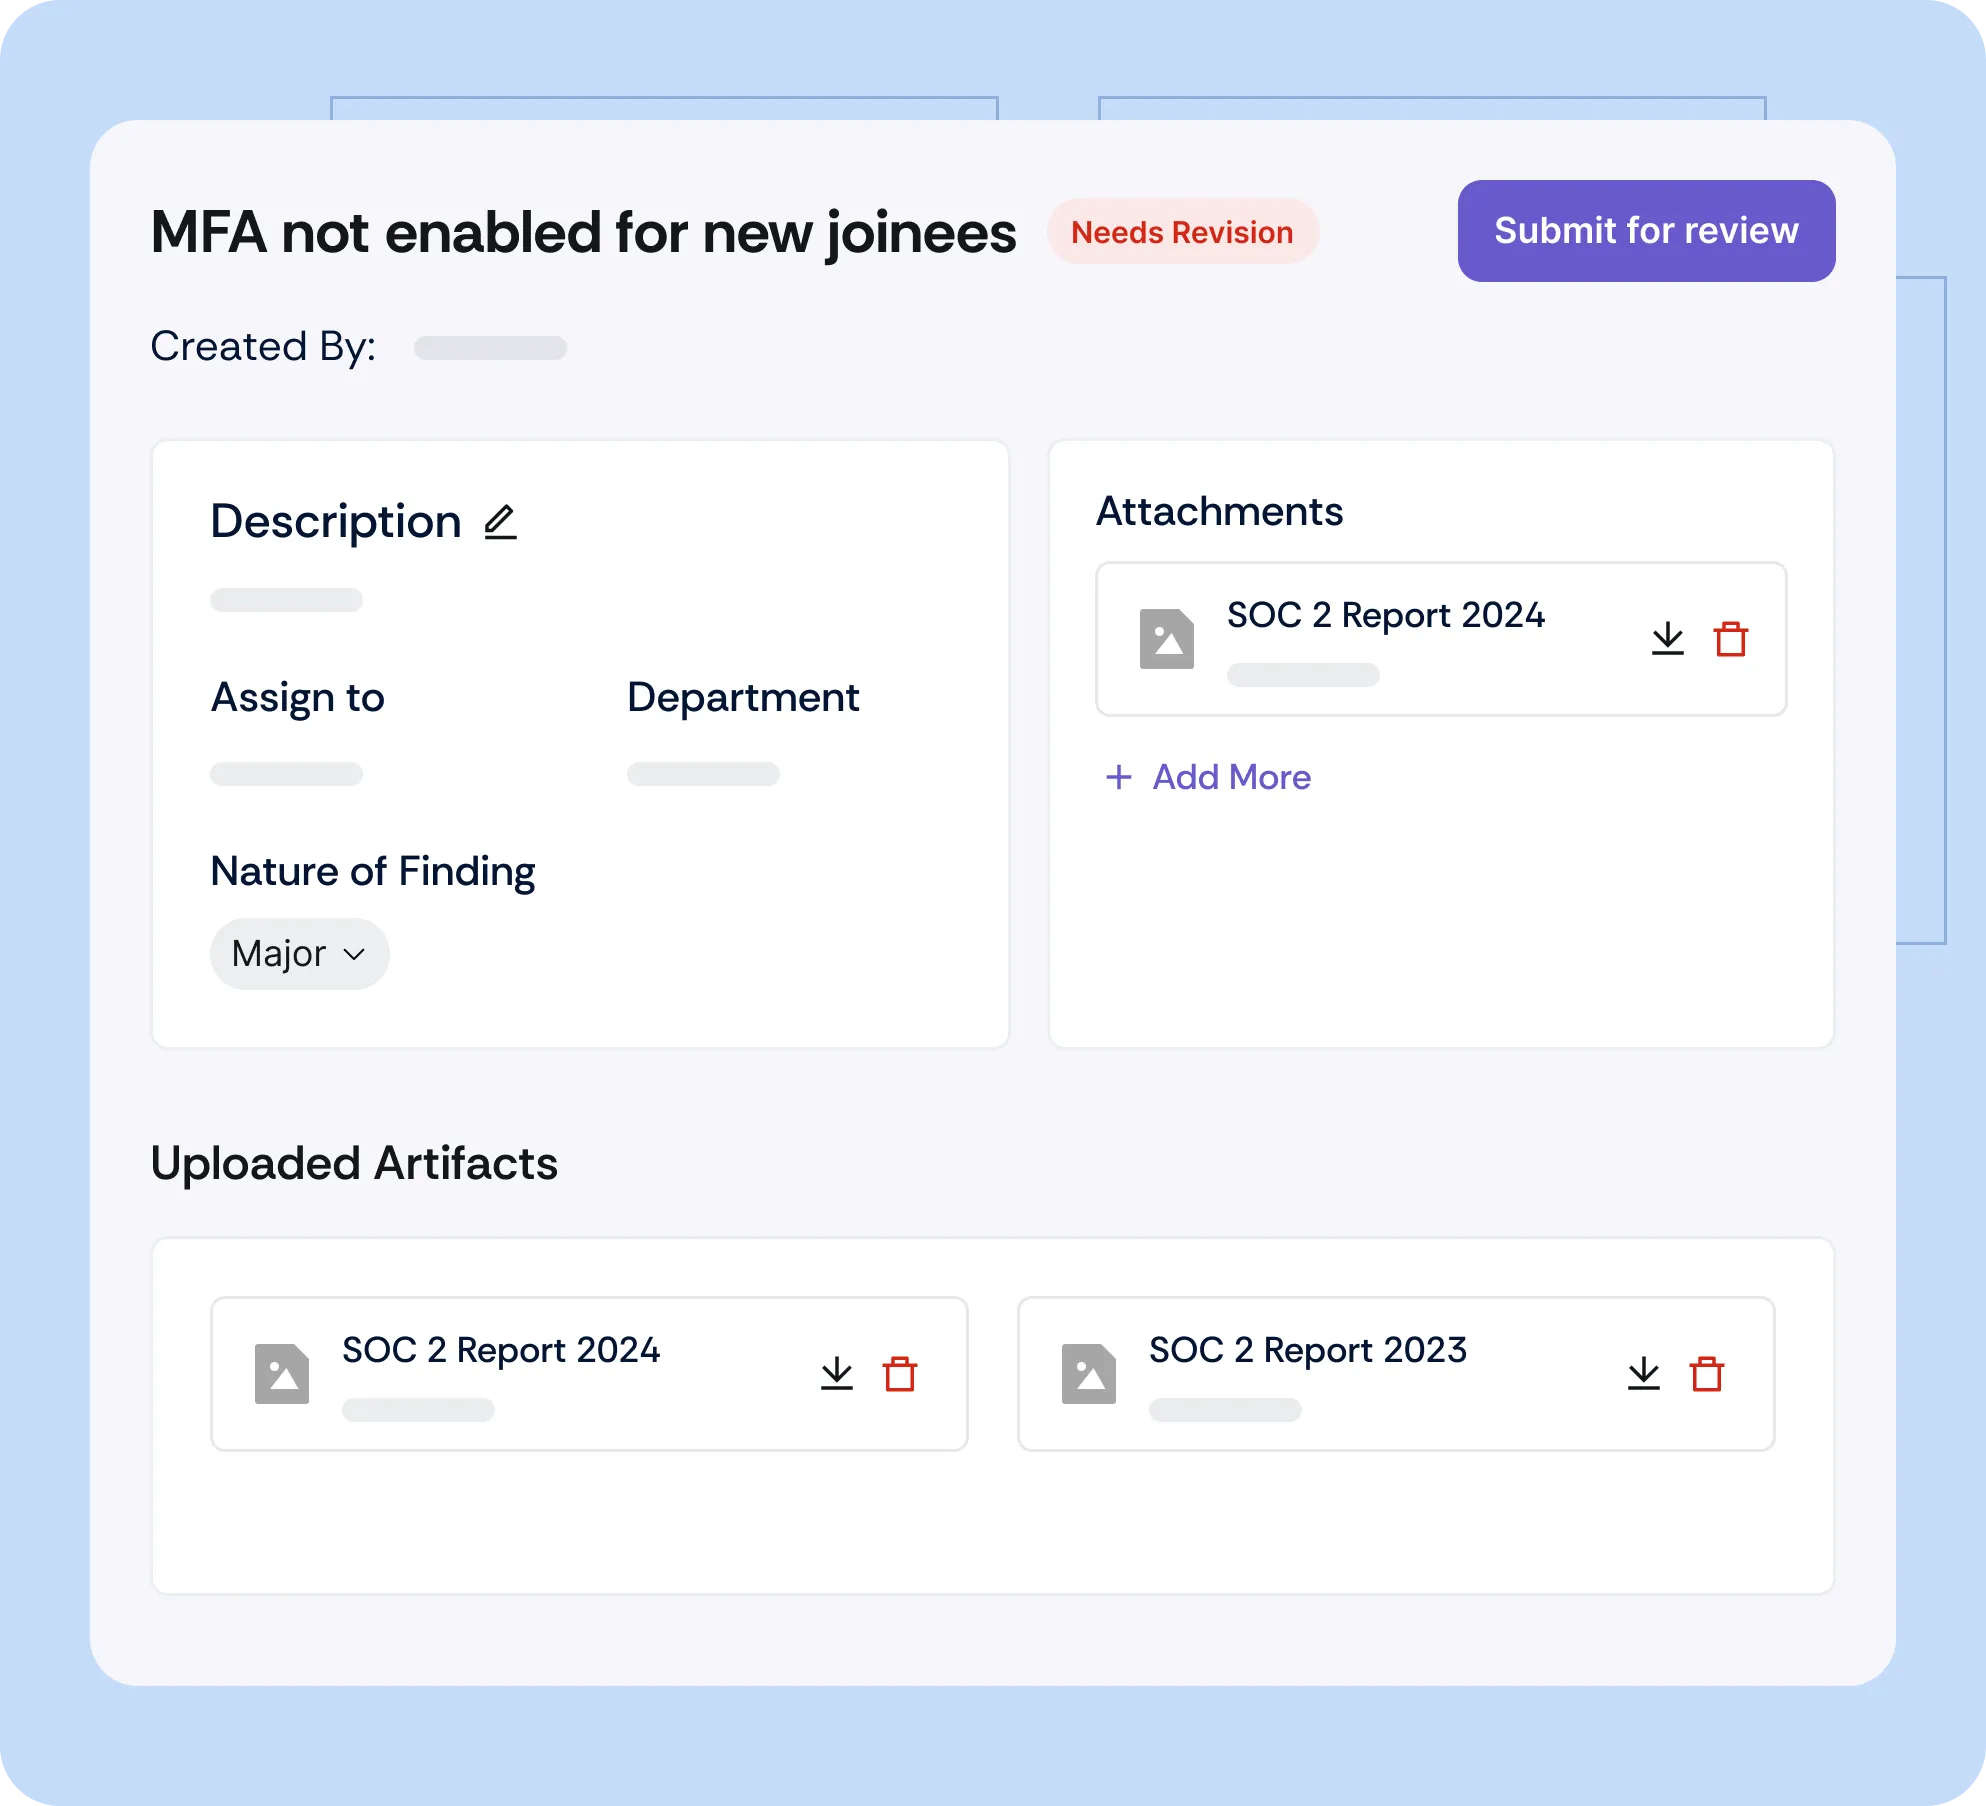
Task: Delete the SOC 2 Report 2024 attachment
Action: [x=1730, y=639]
